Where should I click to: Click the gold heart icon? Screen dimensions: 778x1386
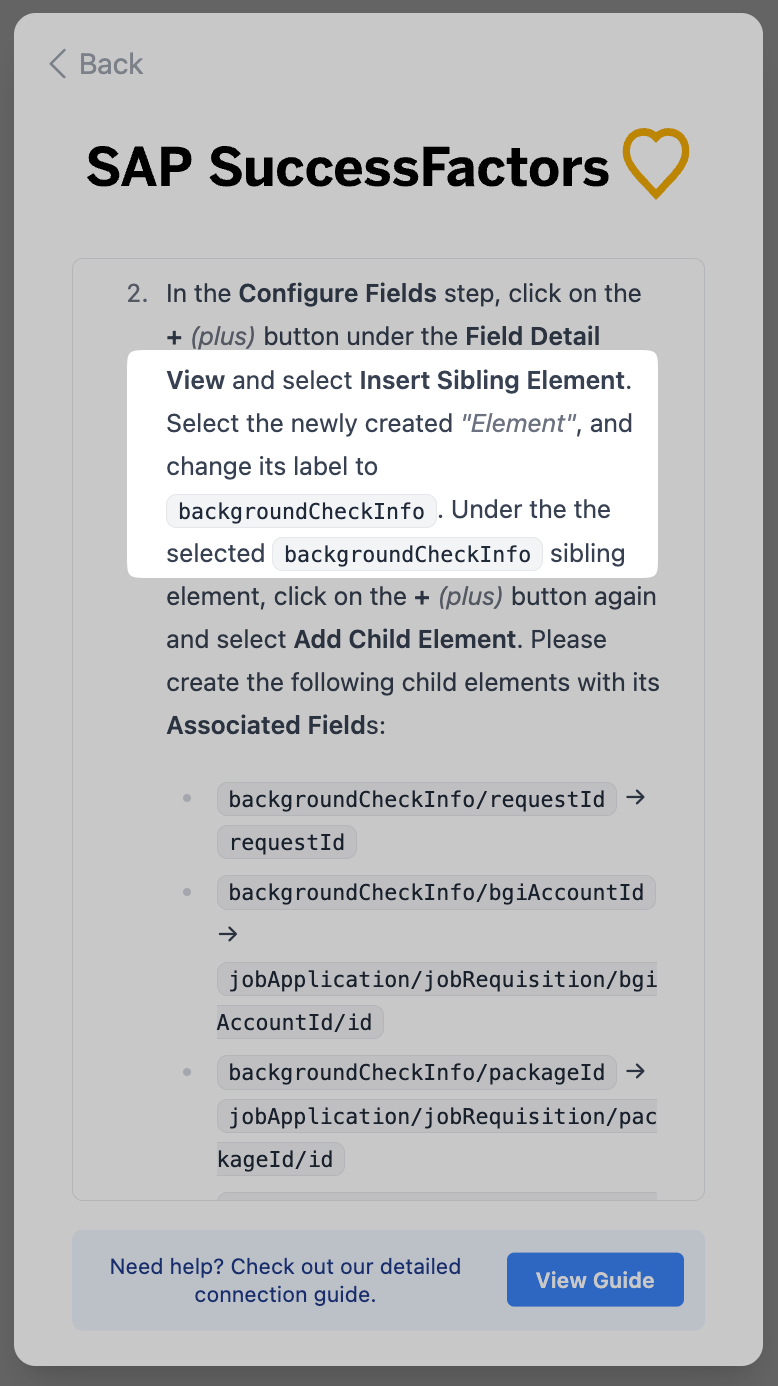point(656,163)
